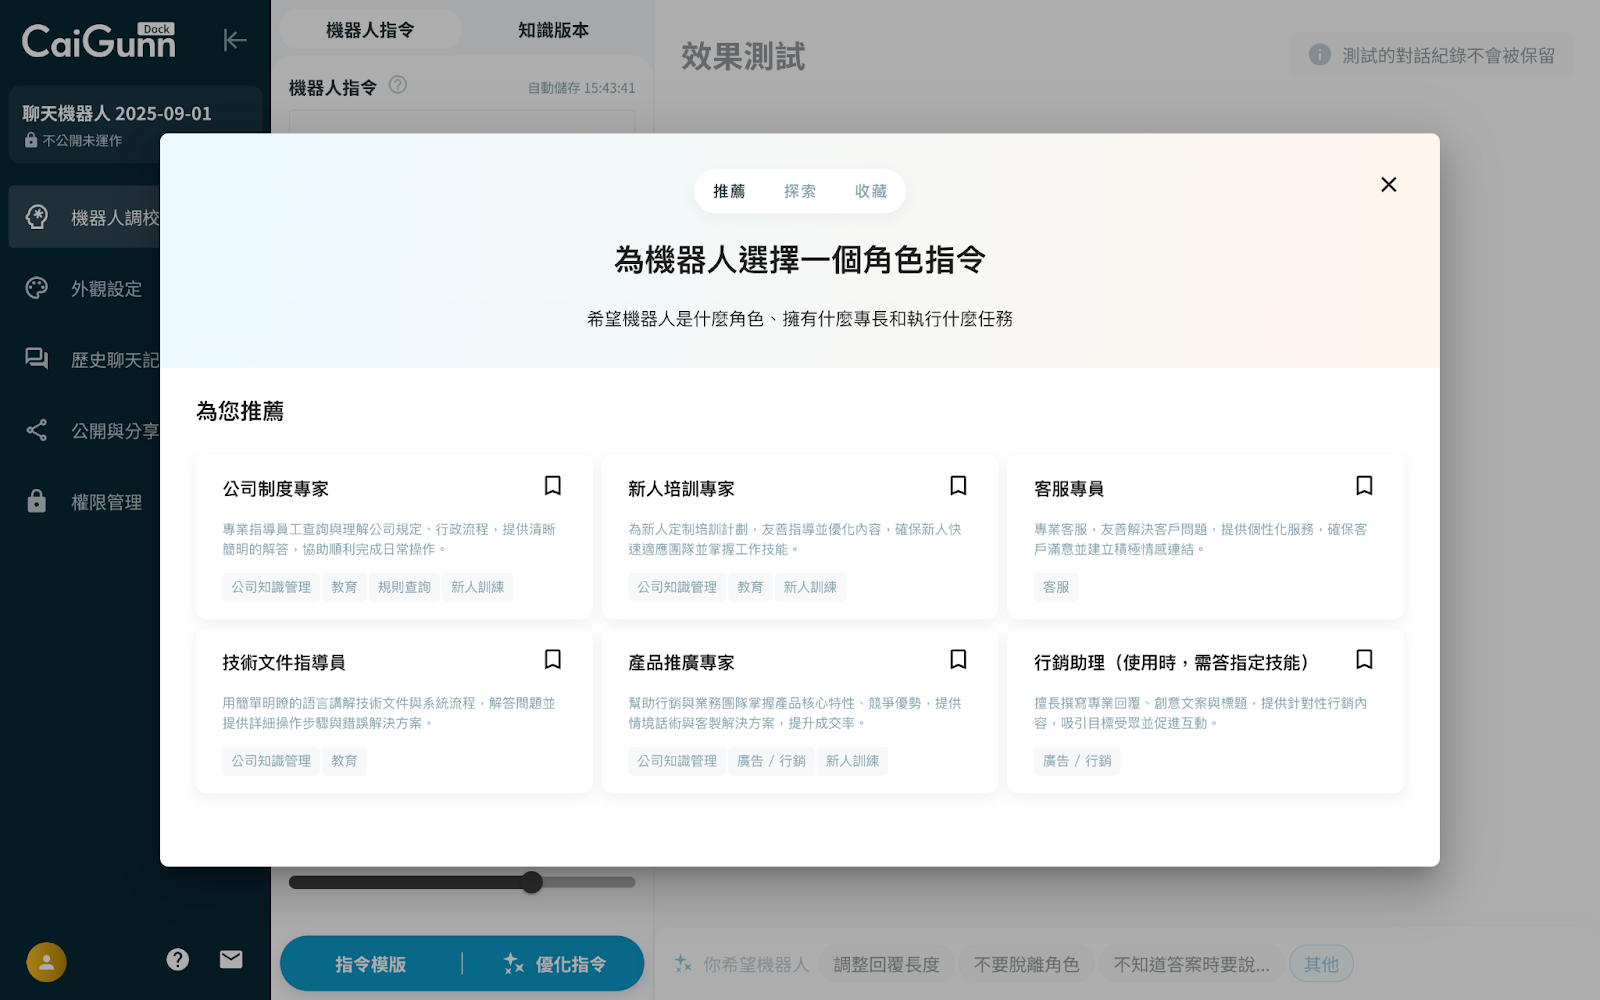Screen dimensions: 1600x1000
Task: Bookmark the 行銷助理 template card
Action: 1364,660
